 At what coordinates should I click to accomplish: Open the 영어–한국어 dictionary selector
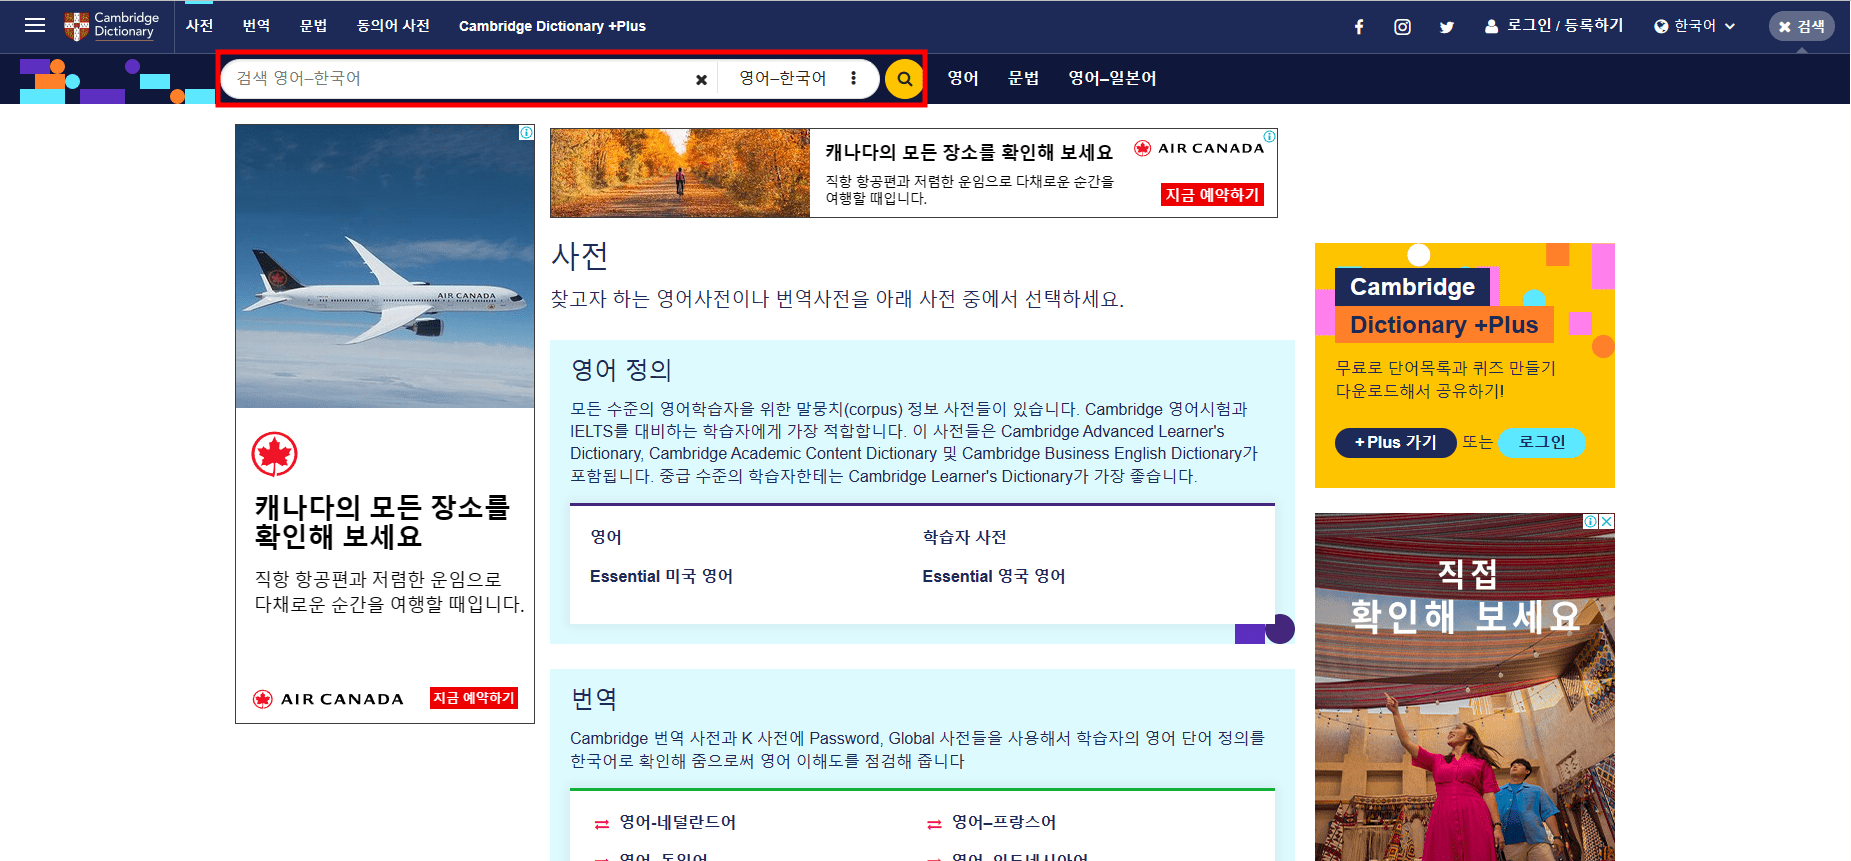click(x=782, y=78)
